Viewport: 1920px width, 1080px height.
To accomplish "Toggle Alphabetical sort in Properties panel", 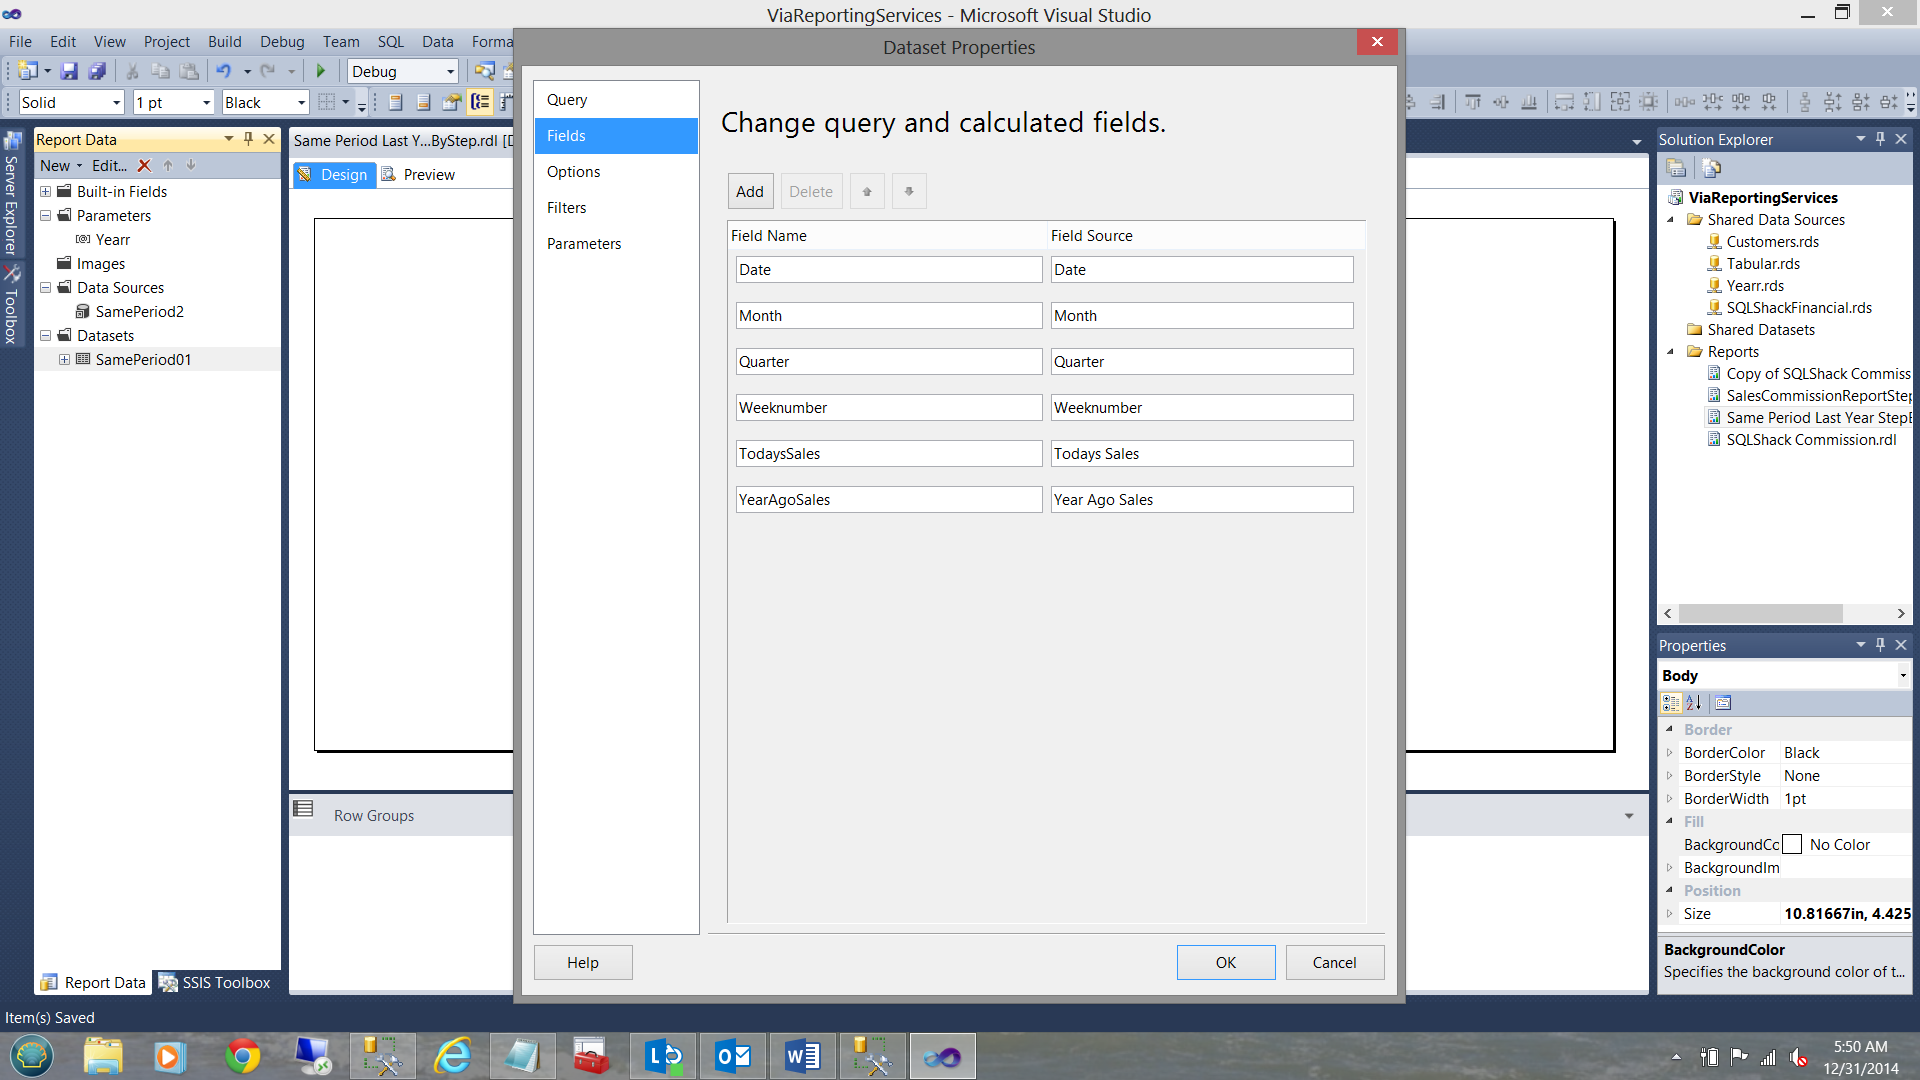I will (1694, 703).
